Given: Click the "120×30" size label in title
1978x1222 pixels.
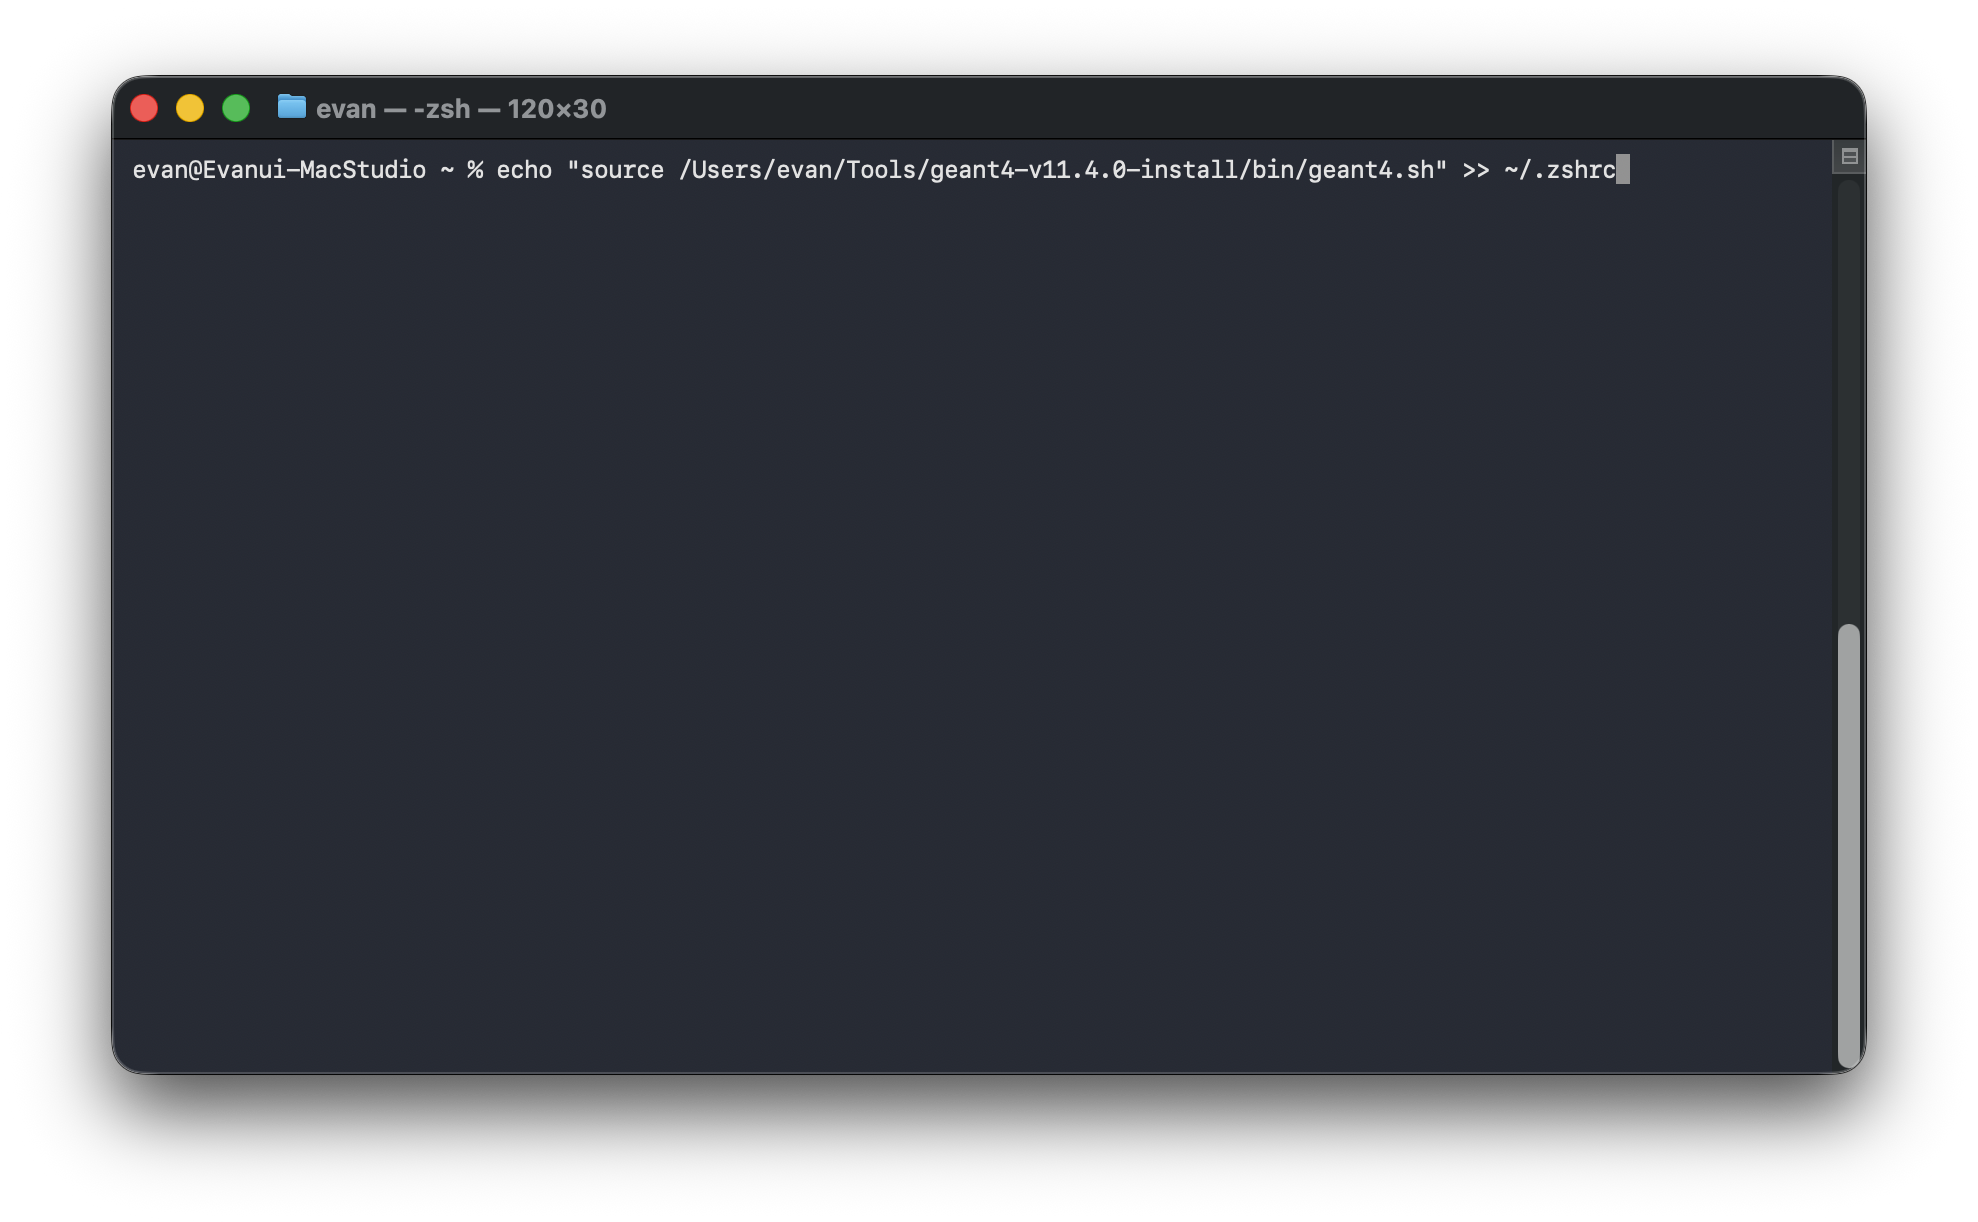Looking at the screenshot, I should [556, 109].
